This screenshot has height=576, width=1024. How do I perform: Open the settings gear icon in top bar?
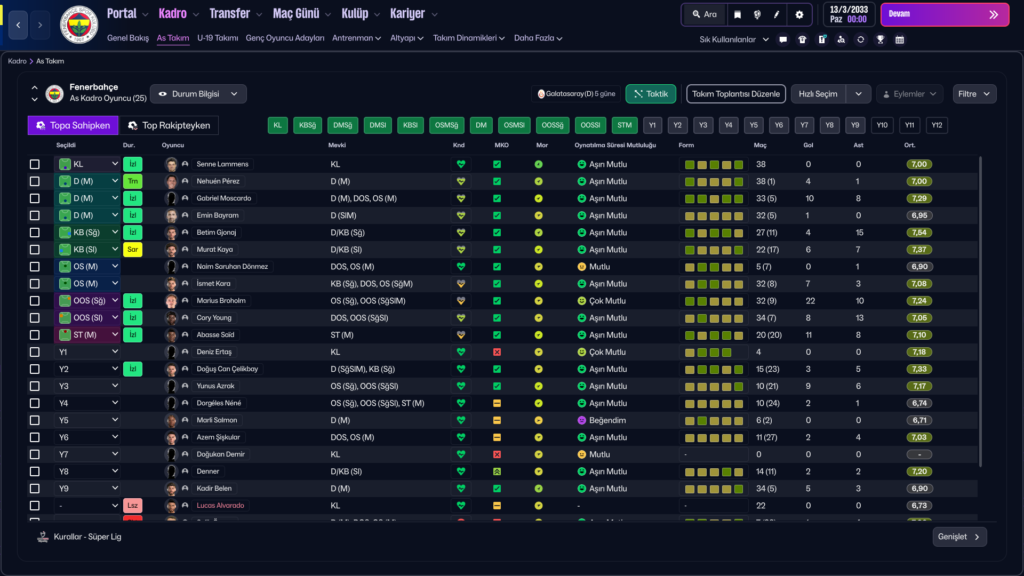coord(799,15)
